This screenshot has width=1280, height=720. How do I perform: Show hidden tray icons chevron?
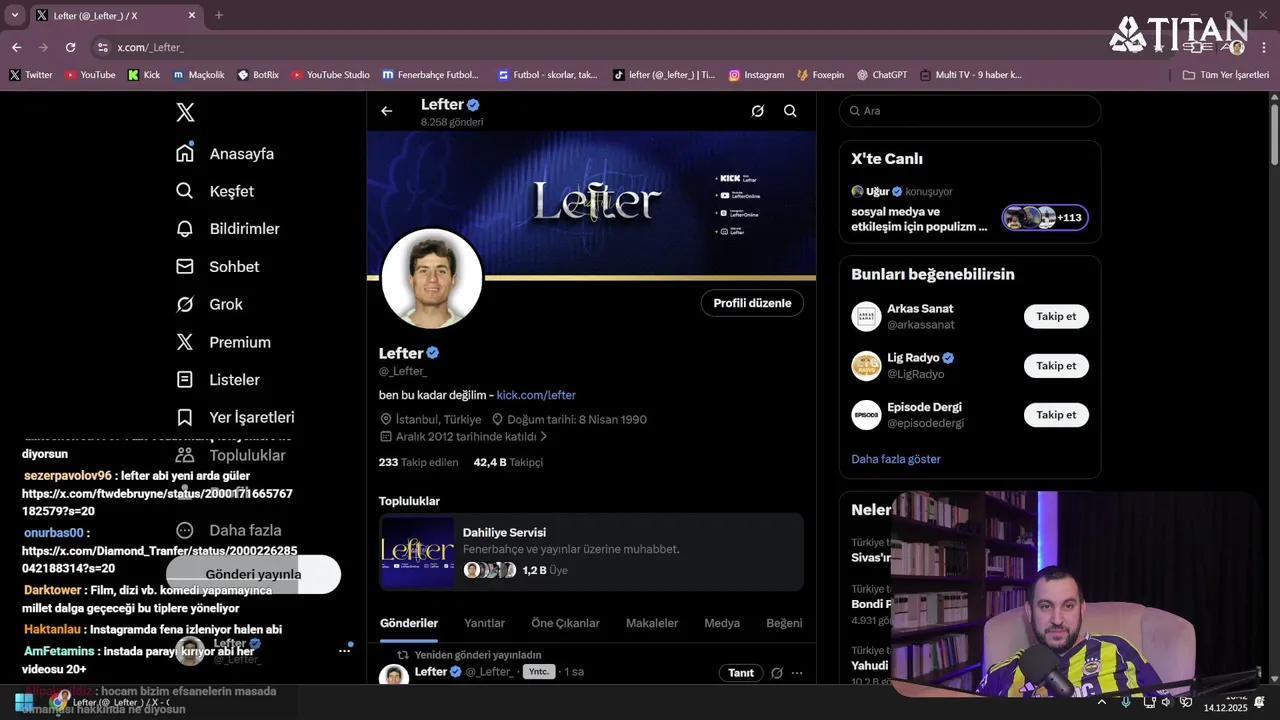click(x=1101, y=702)
